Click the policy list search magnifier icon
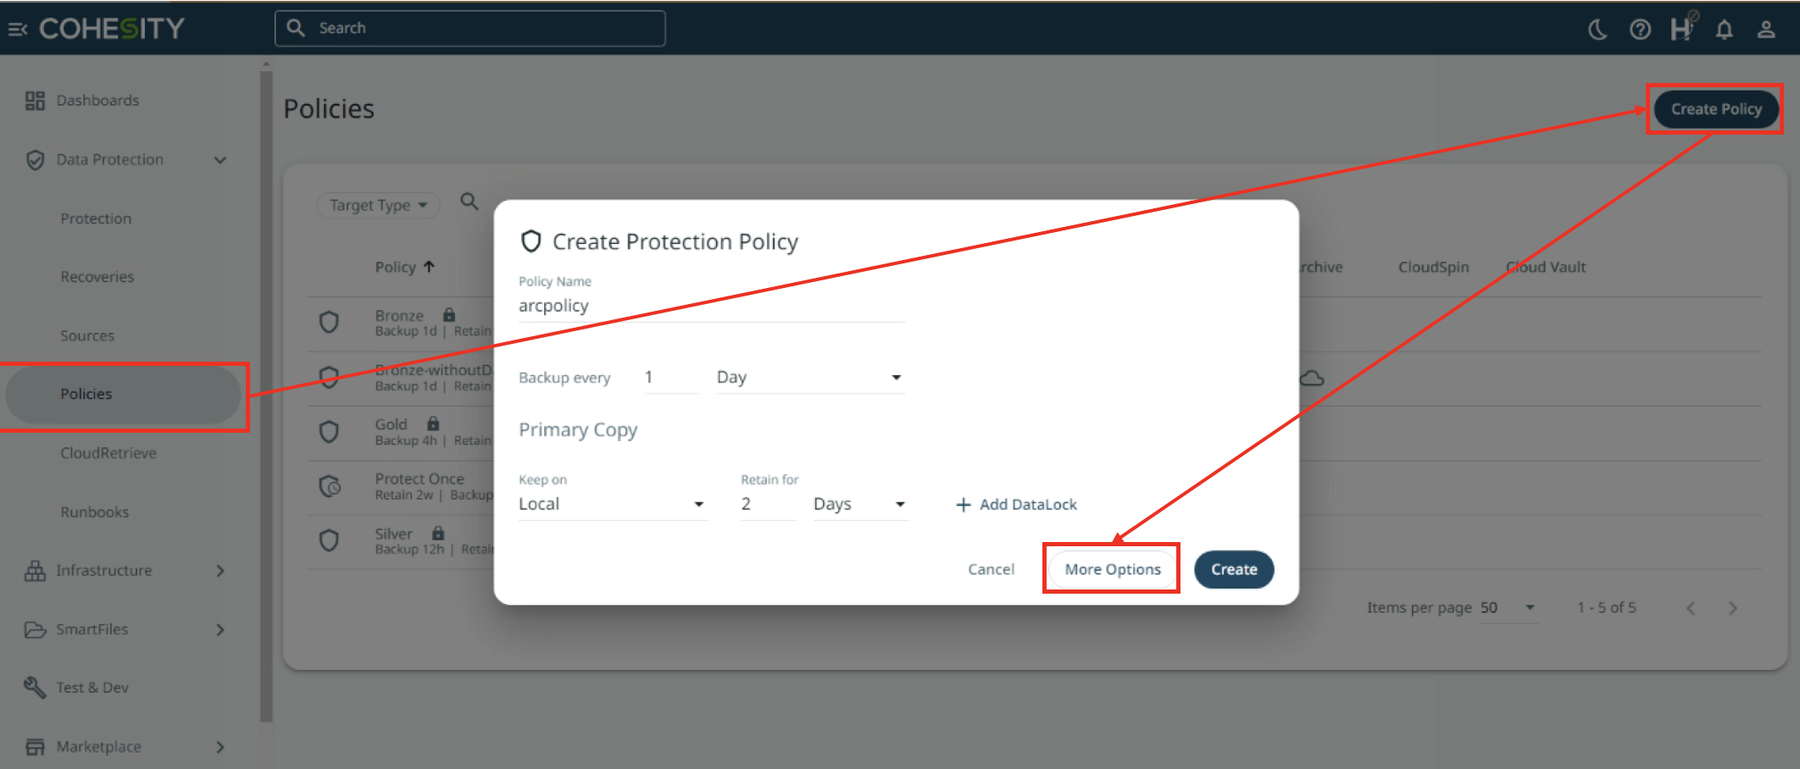Image resolution: width=1800 pixels, height=769 pixels. [x=469, y=202]
